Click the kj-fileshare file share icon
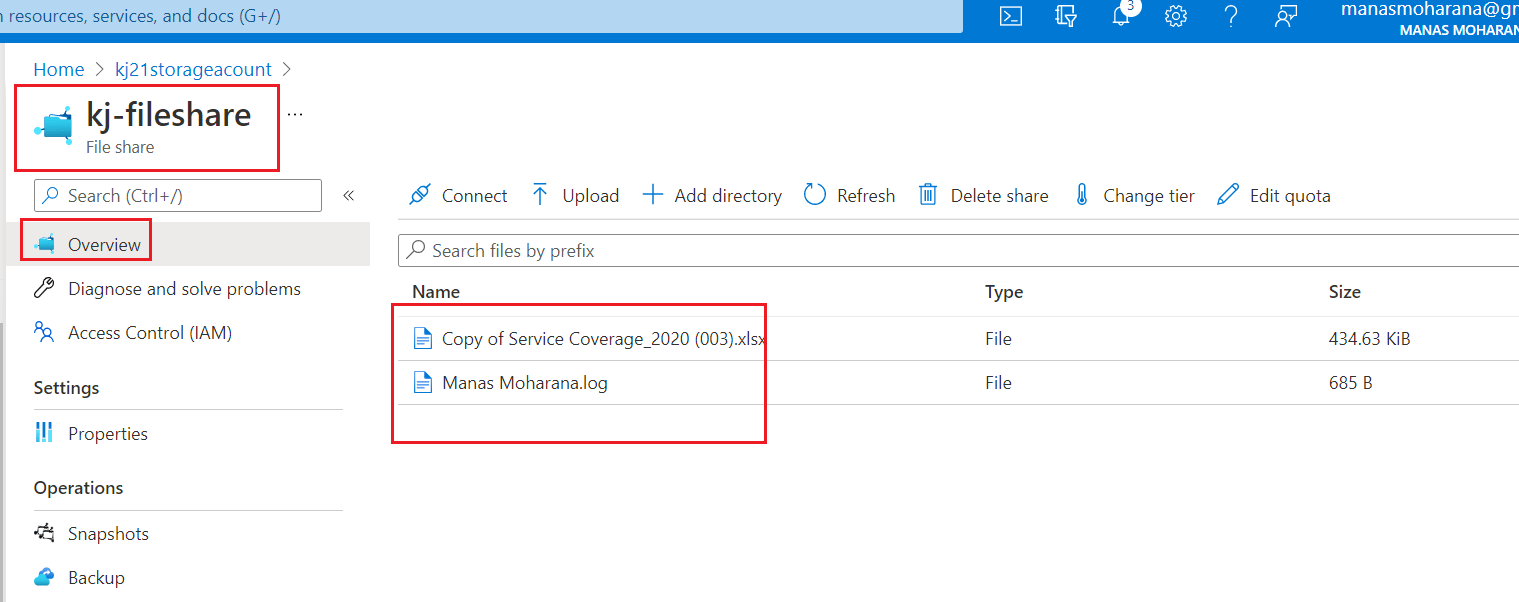The width and height of the screenshot is (1519, 602). click(53, 125)
